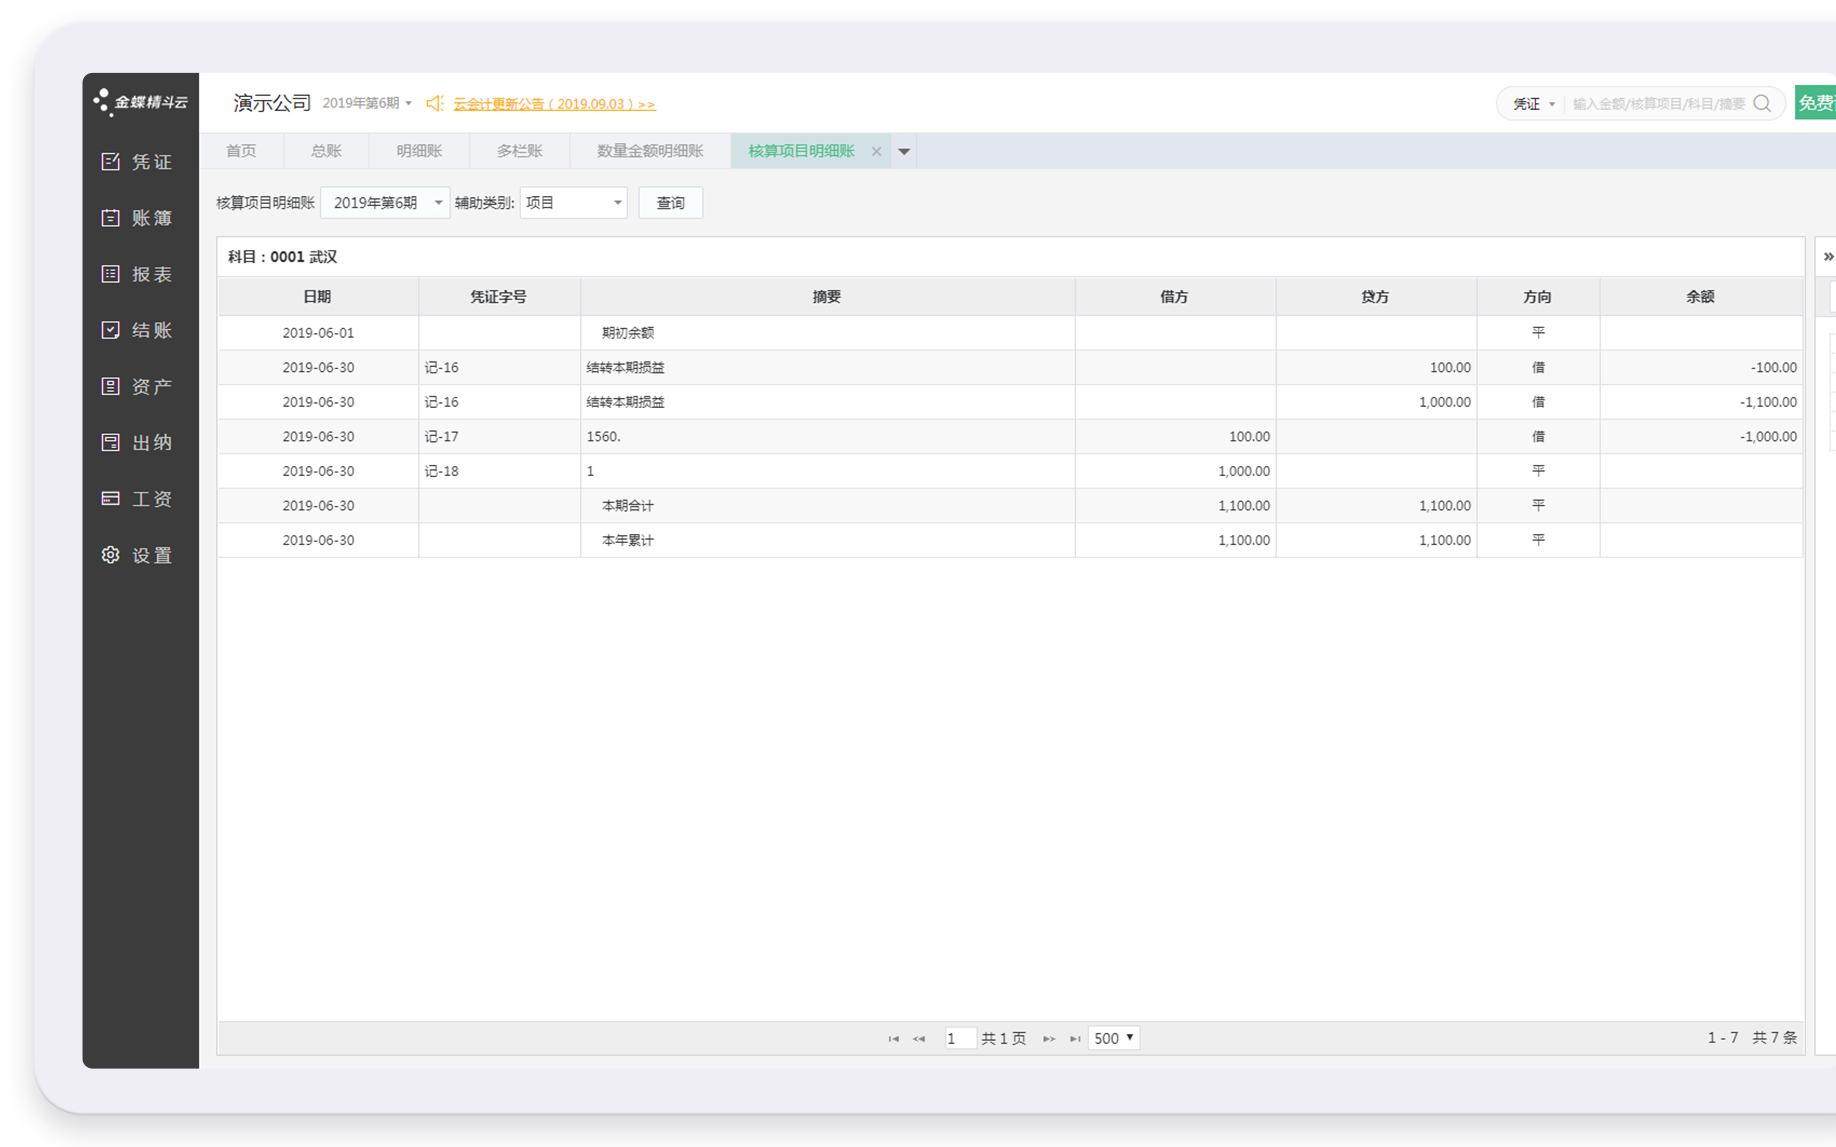The width and height of the screenshot is (1836, 1147).
Task: Open the 云会计更新公告 announcement link
Action: pos(554,104)
